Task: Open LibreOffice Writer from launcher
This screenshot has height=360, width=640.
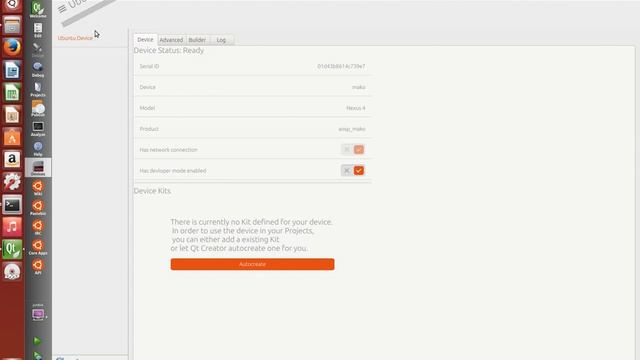Action: (x=12, y=70)
